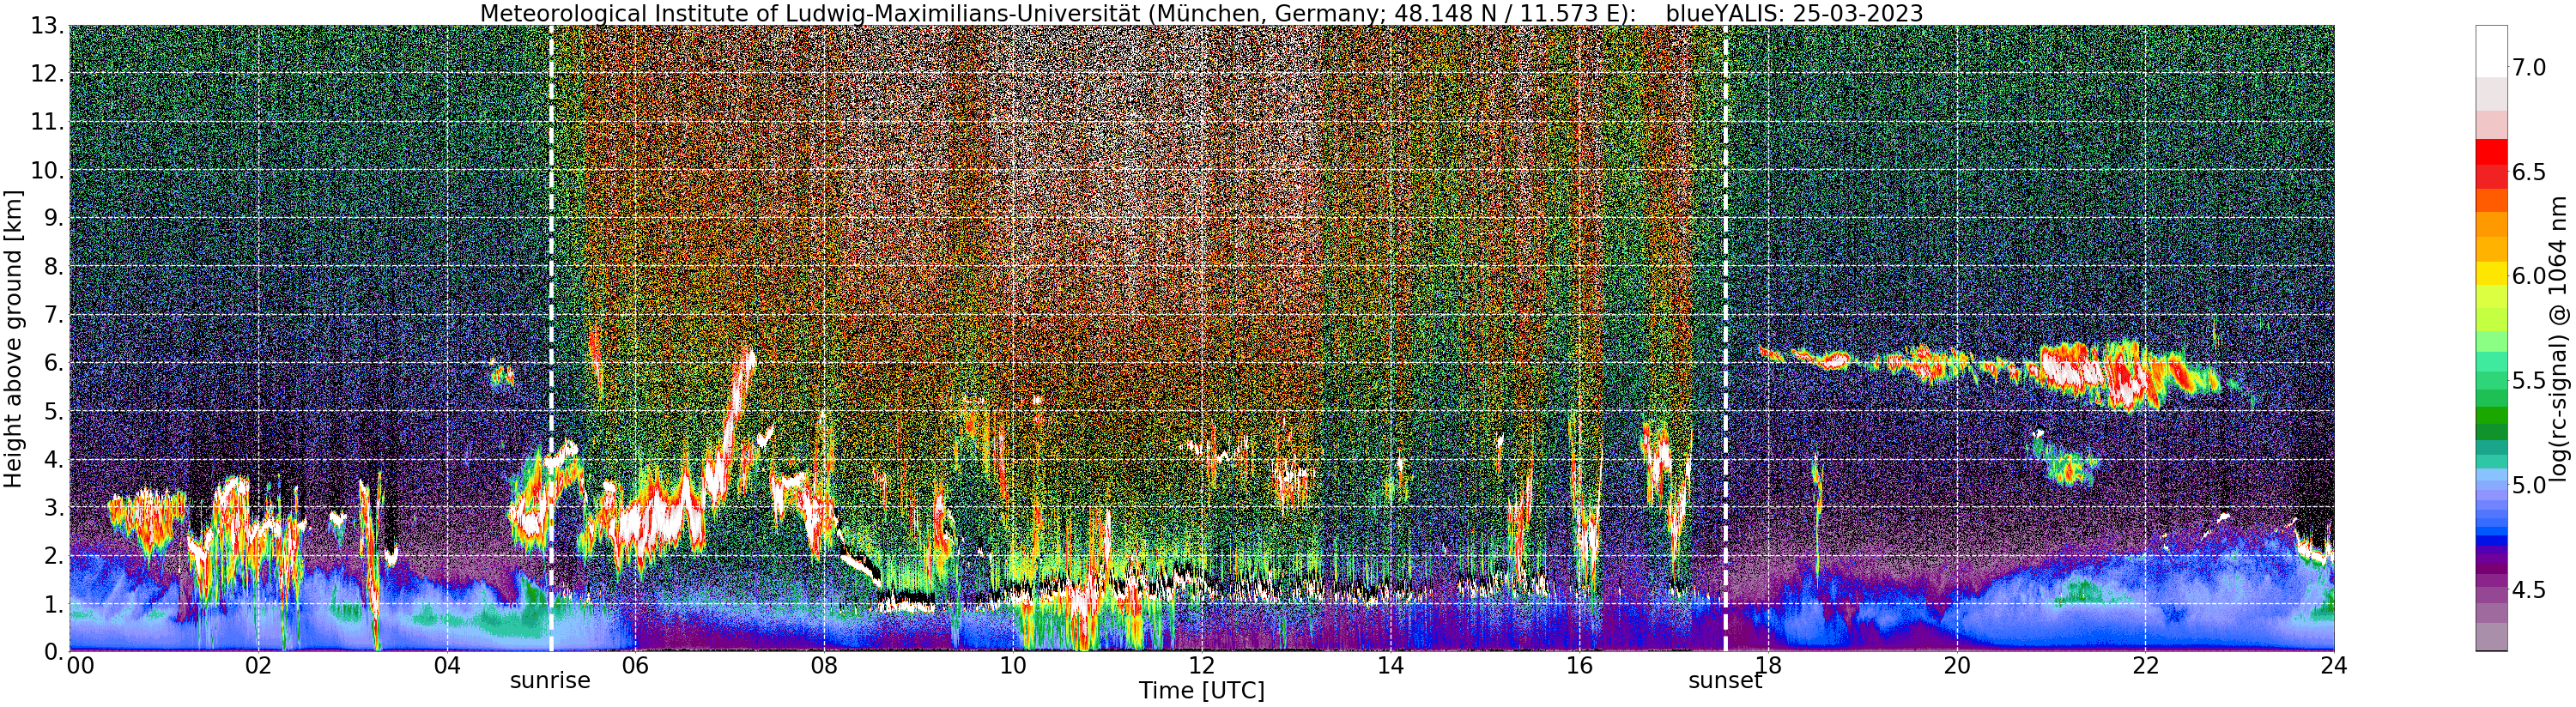Click the '0.' height axis tick label
The width and height of the screenshot is (2576, 707).
tap(52, 652)
